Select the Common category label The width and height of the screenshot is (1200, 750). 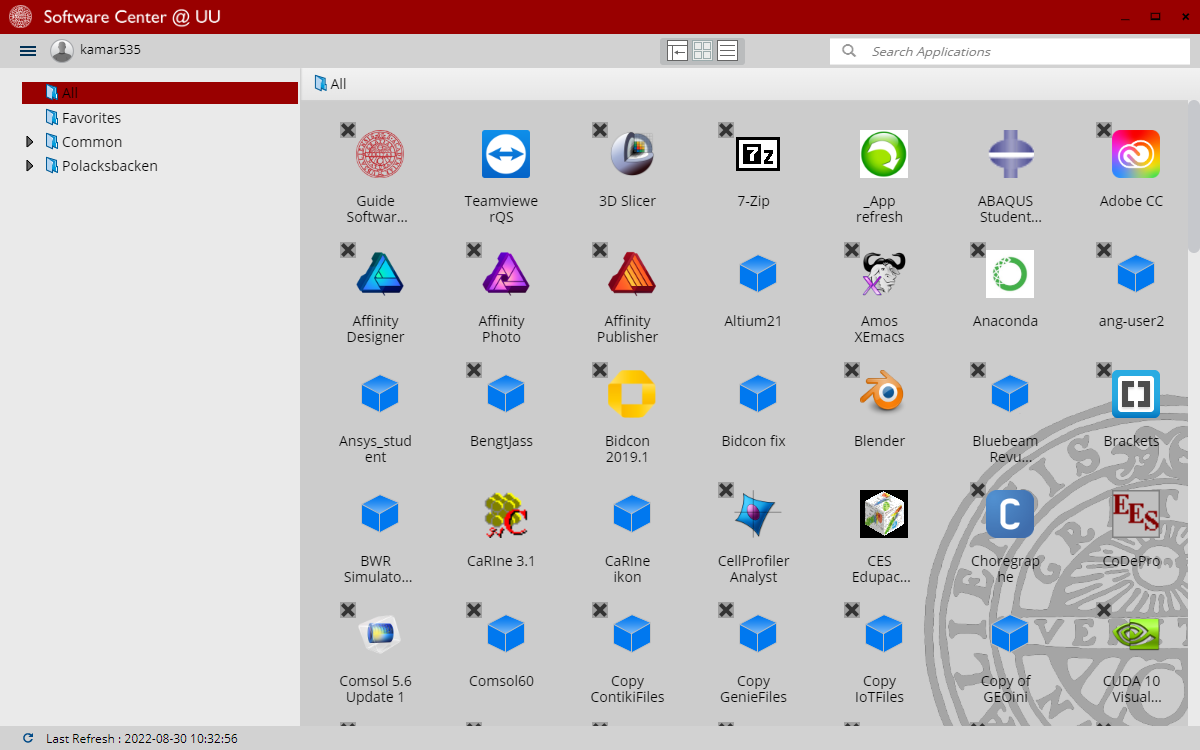tap(92, 142)
